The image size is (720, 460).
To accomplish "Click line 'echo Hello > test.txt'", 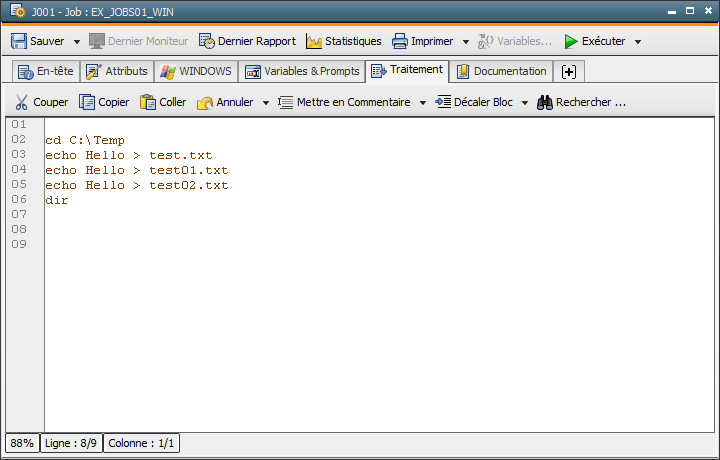I will coord(129,155).
